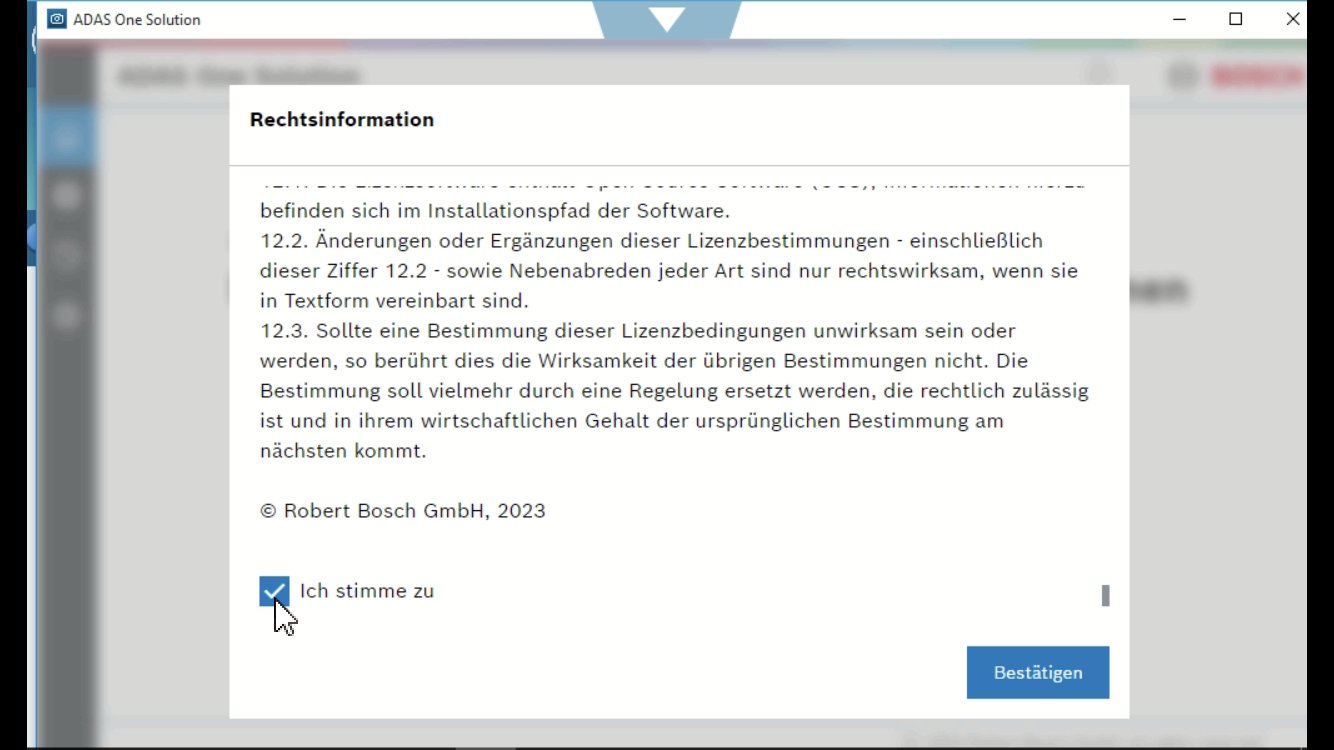The width and height of the screenshot is (1334, 750).
Task: Click the text "nächsten kommt."
Action: (x=343, y=451)
